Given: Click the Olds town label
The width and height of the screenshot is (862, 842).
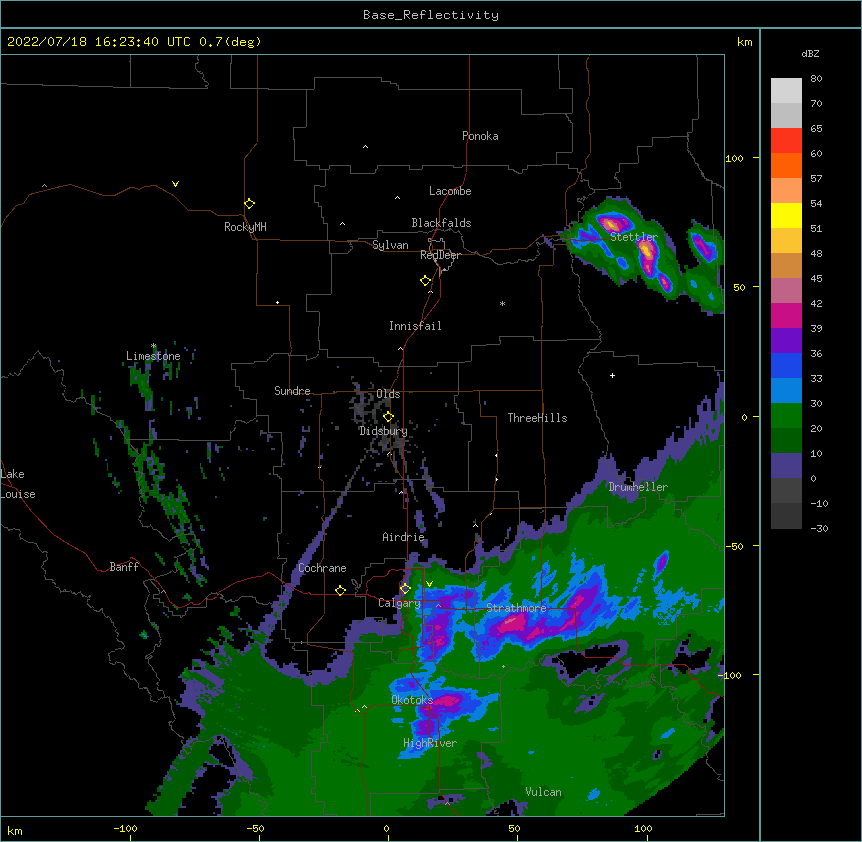Looking at the screenshot, I should 388,394.
